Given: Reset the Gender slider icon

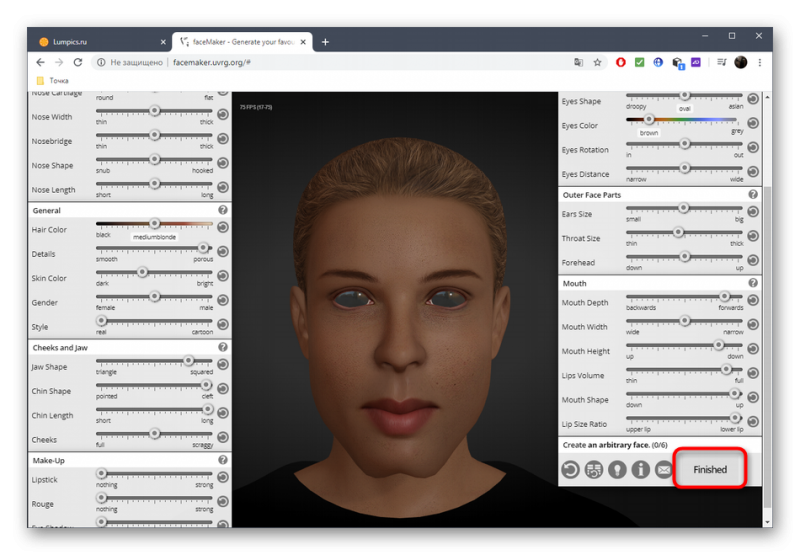Looking at the screenshot, I should coord(223,300).
